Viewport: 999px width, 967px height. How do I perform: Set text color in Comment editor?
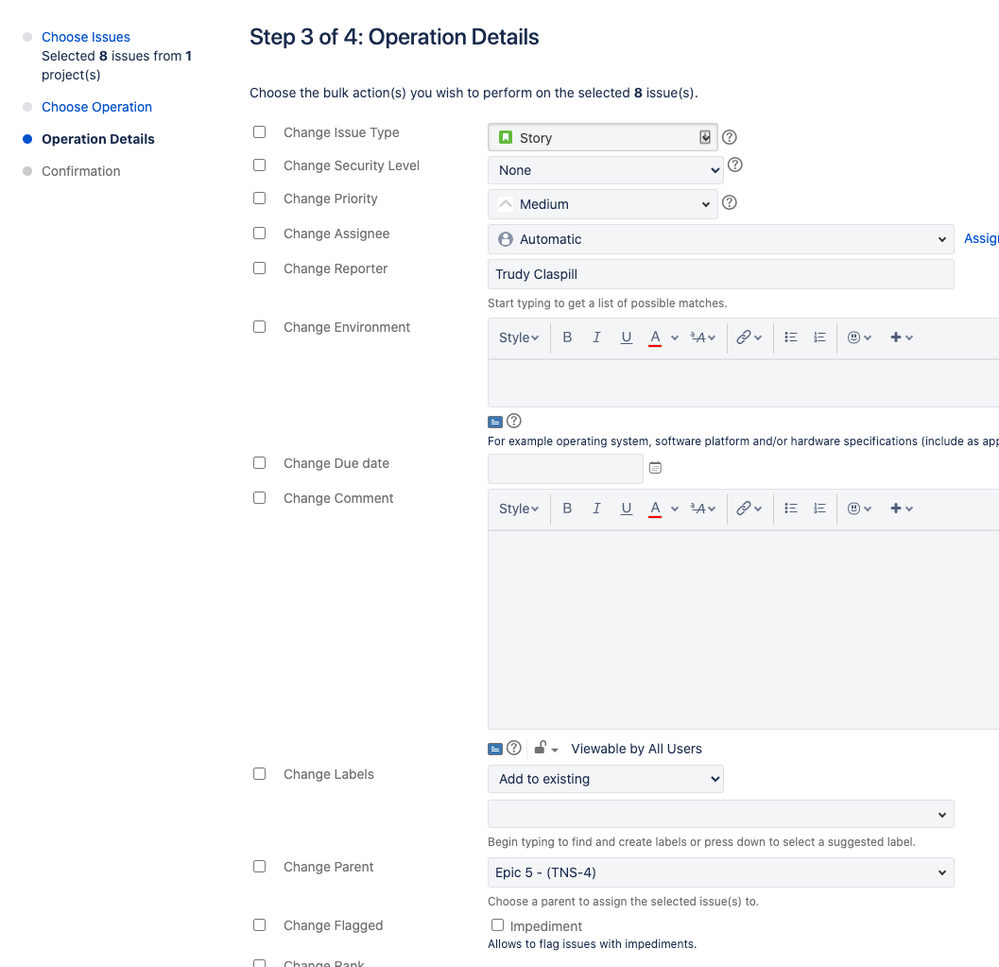coord(654,508)
